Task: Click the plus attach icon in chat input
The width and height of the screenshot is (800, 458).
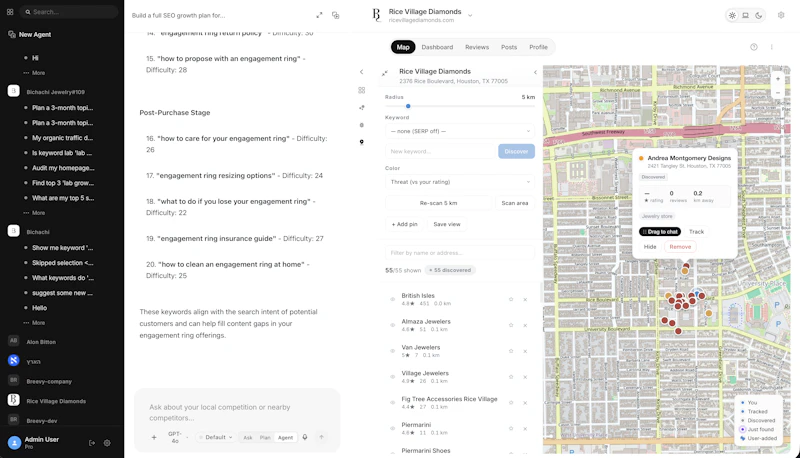Action: pos(154,437)
